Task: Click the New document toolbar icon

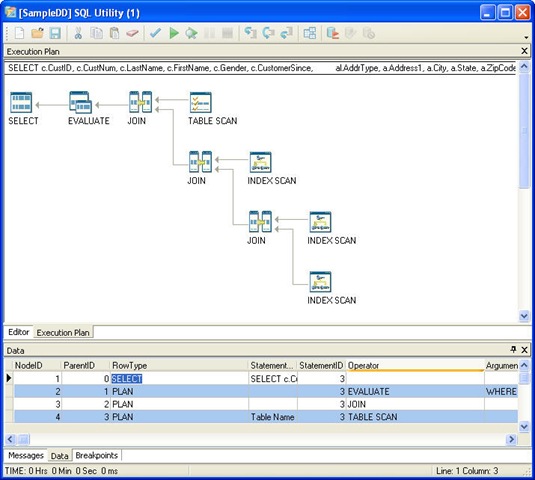Action: (19, 33)
